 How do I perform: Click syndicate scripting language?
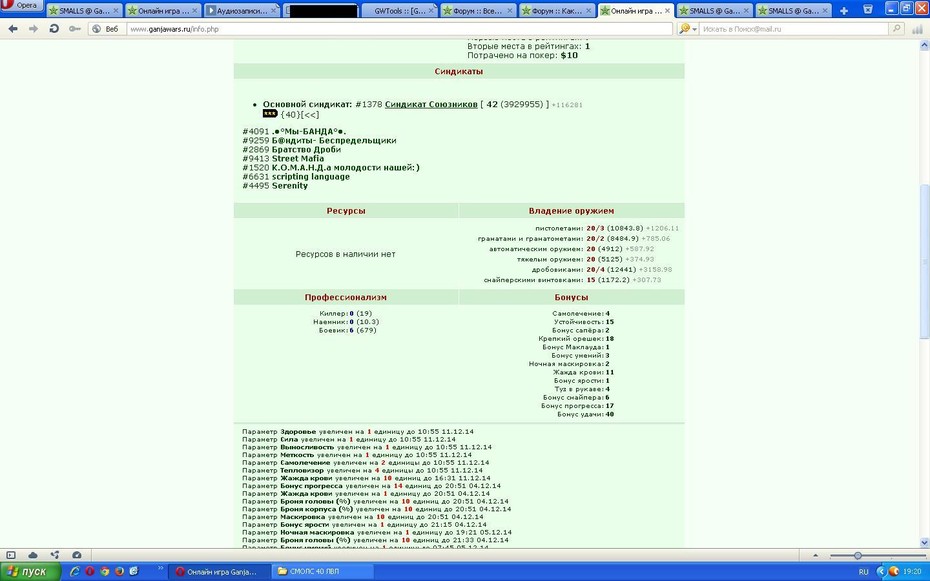(x=311, y=177)
